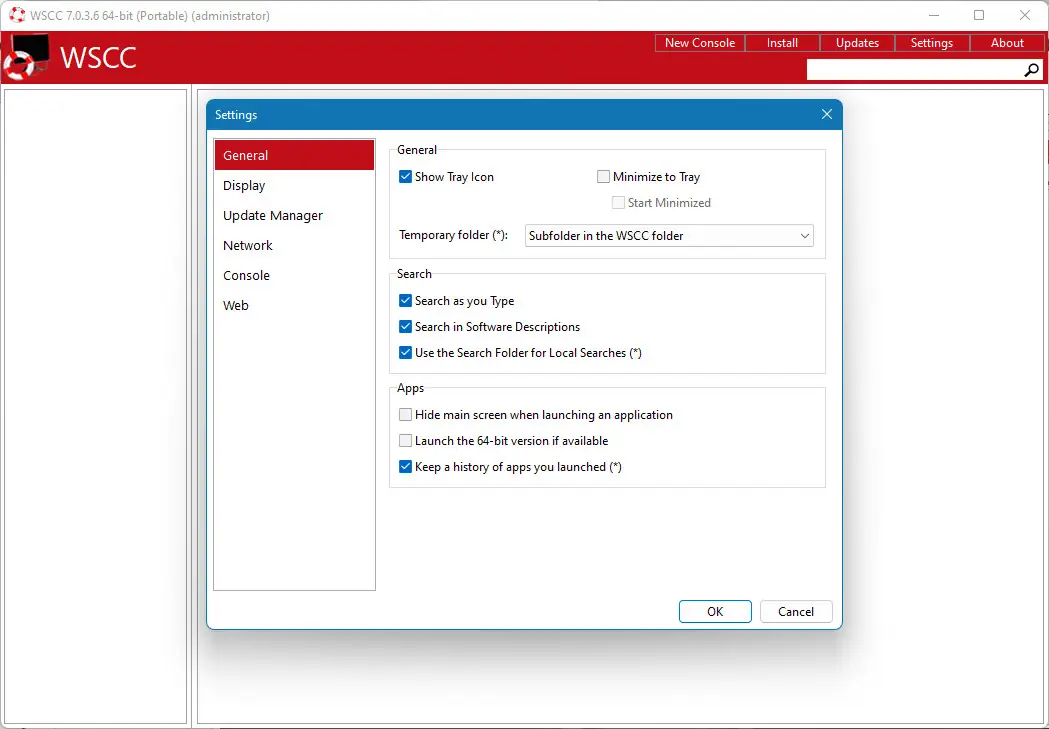Minimize the WSCC window
Screen dimensions: 1049x729
coord(934,15)
